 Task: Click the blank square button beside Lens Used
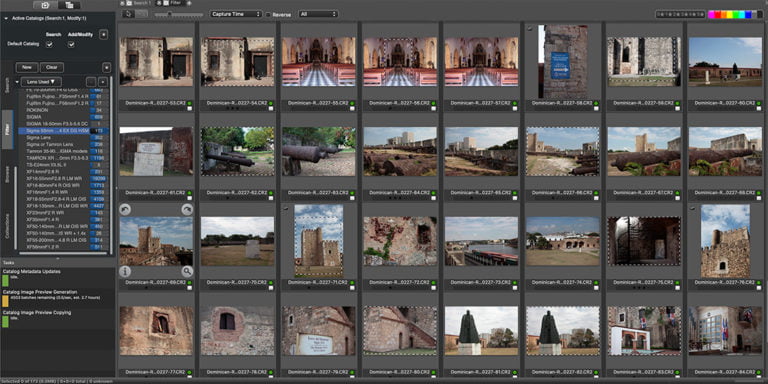click(x=91, y=82)
